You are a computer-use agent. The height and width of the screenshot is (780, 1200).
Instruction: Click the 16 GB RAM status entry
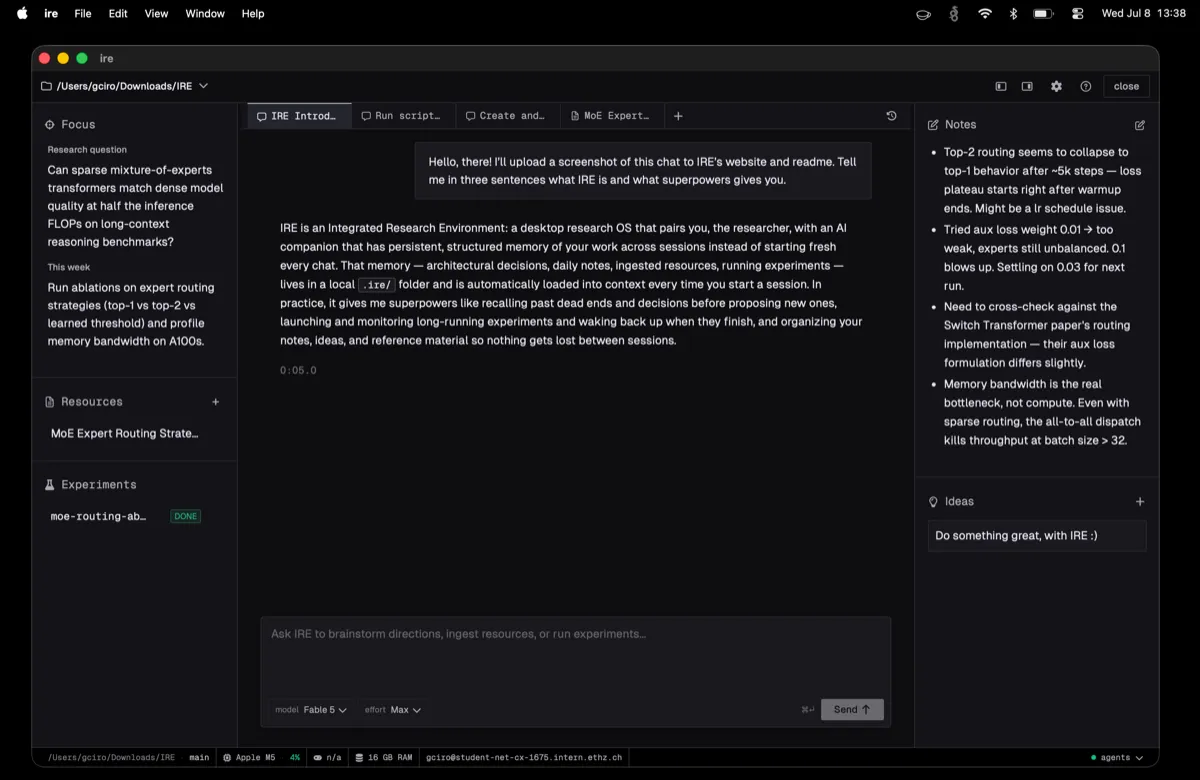click(384, 758)
